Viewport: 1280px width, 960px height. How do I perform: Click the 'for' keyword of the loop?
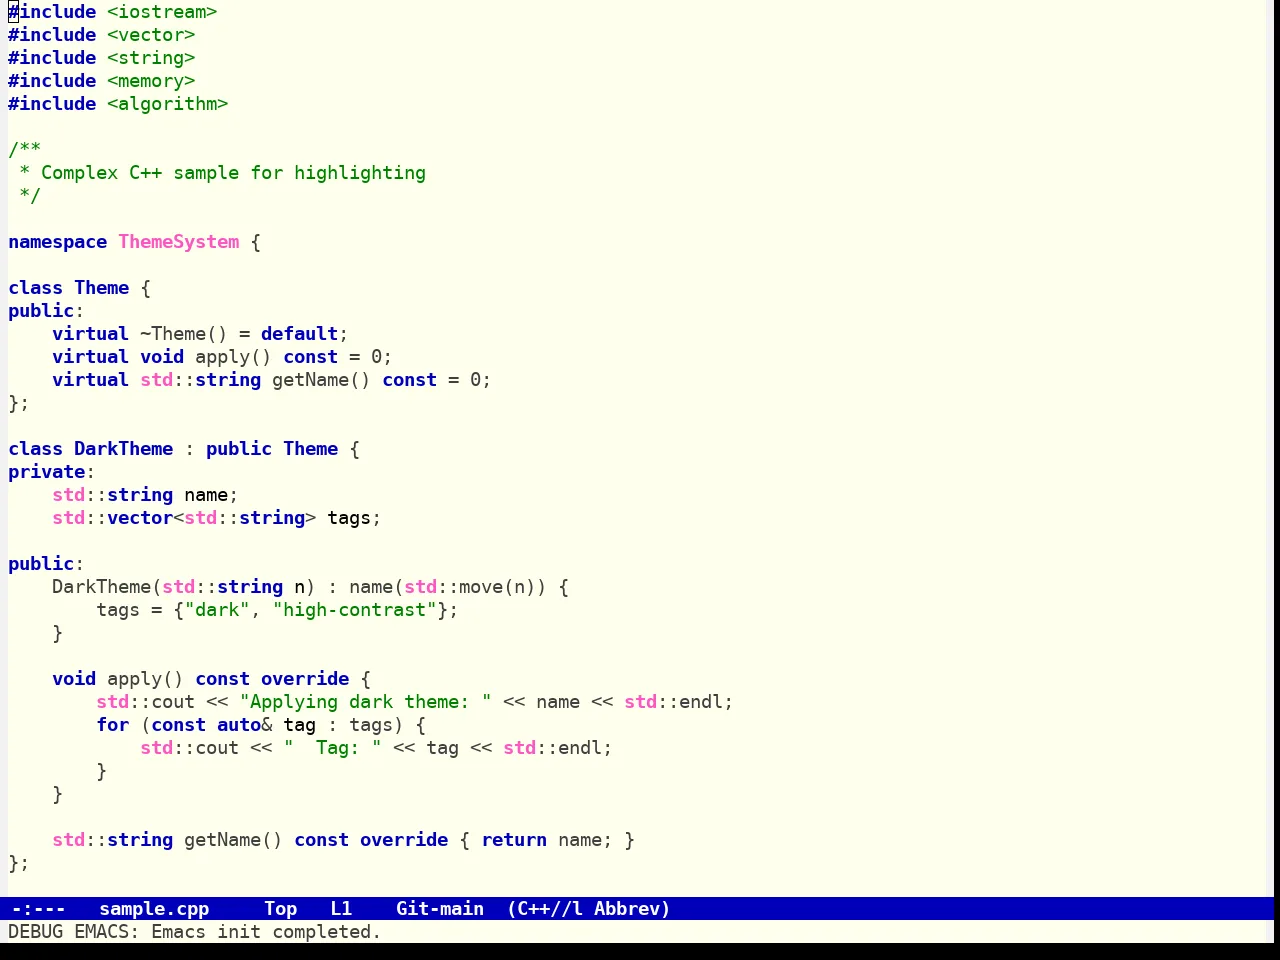tap(112, 725)
